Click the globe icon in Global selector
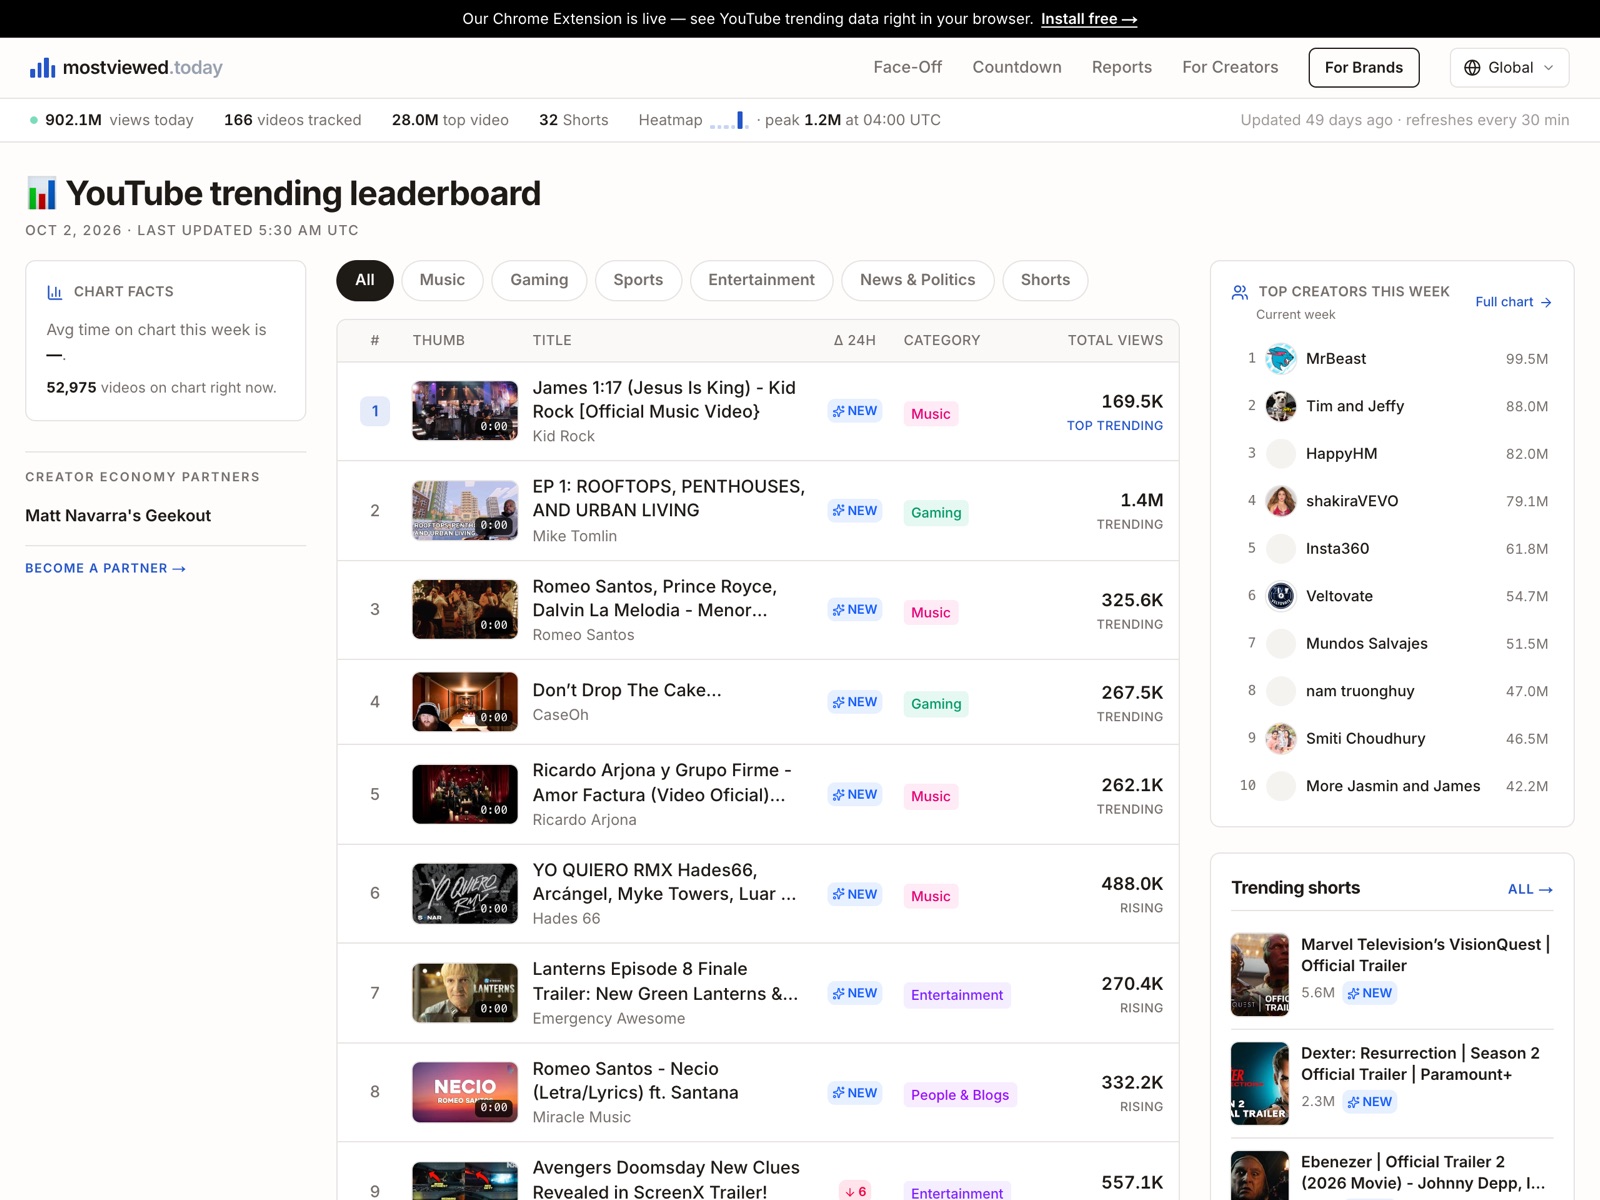 1472,67
